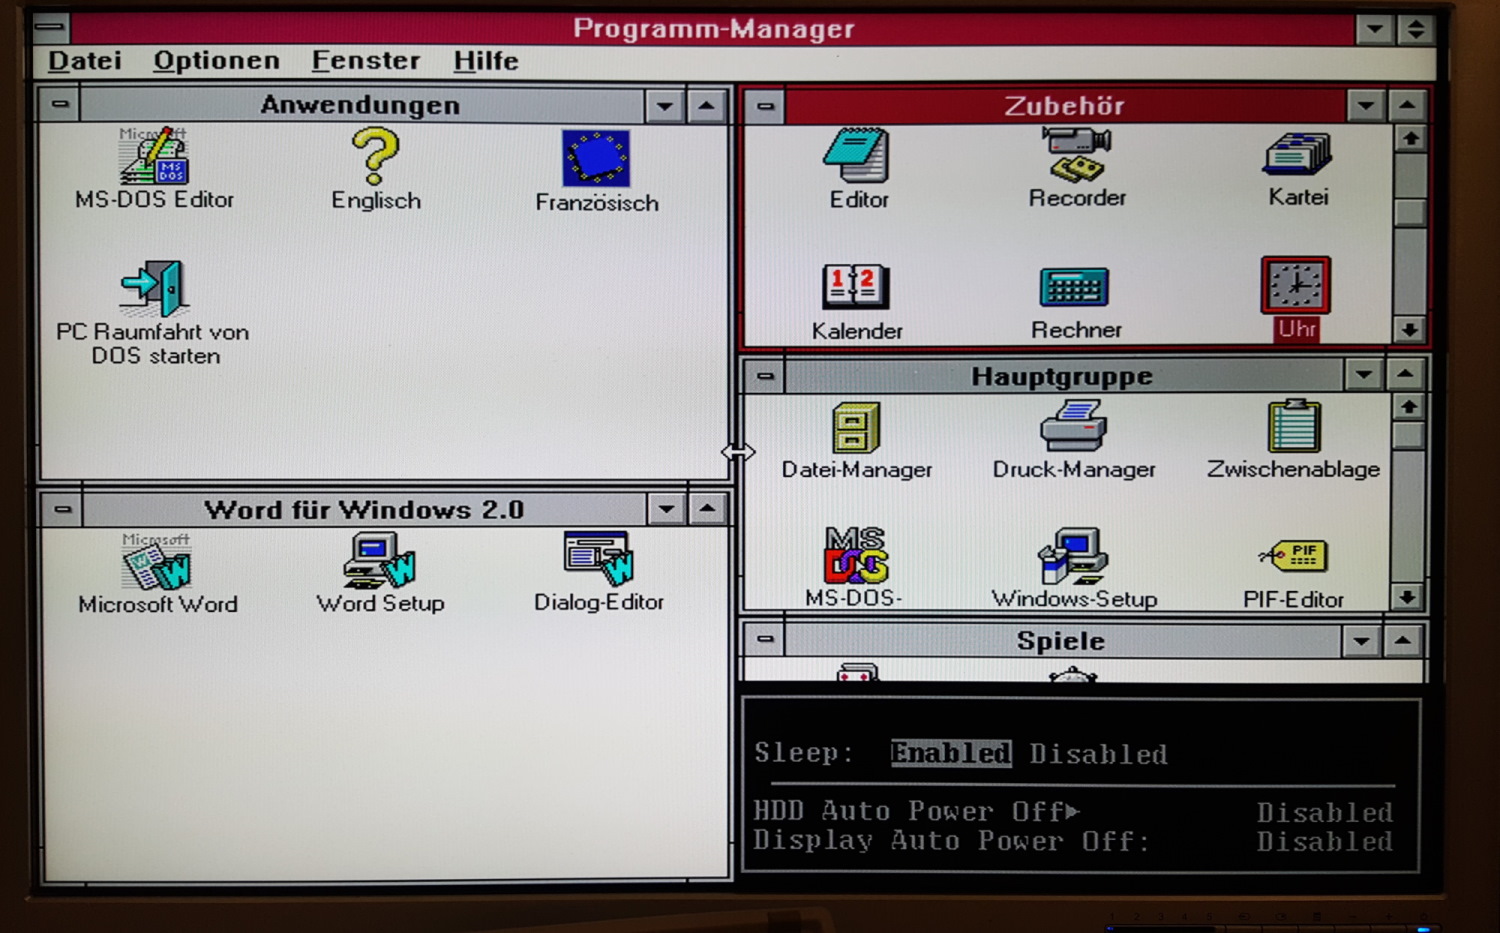
Task: Select Enabled for Sleep option
Action: 951,753
